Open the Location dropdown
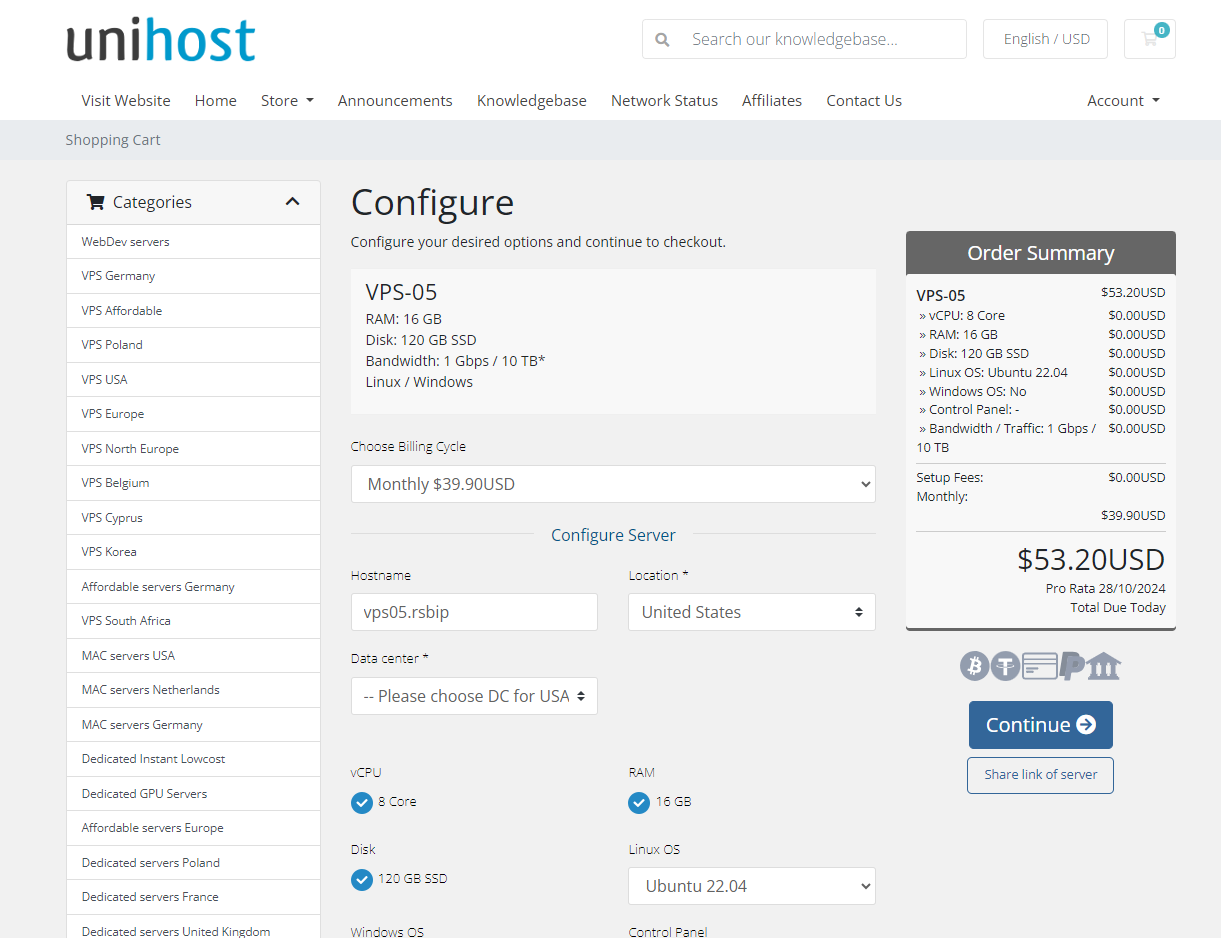The width and height of the screenshot is (1221, 938). pos(752,612)
